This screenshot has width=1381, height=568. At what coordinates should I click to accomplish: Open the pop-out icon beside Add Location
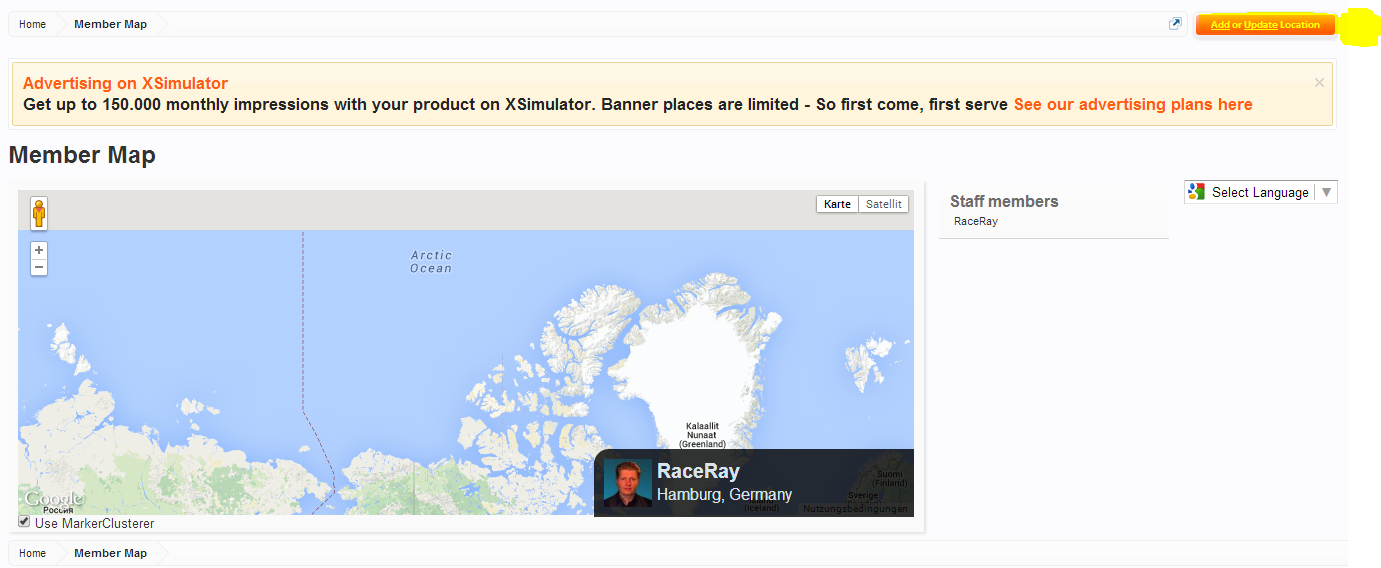[1175, 24]
